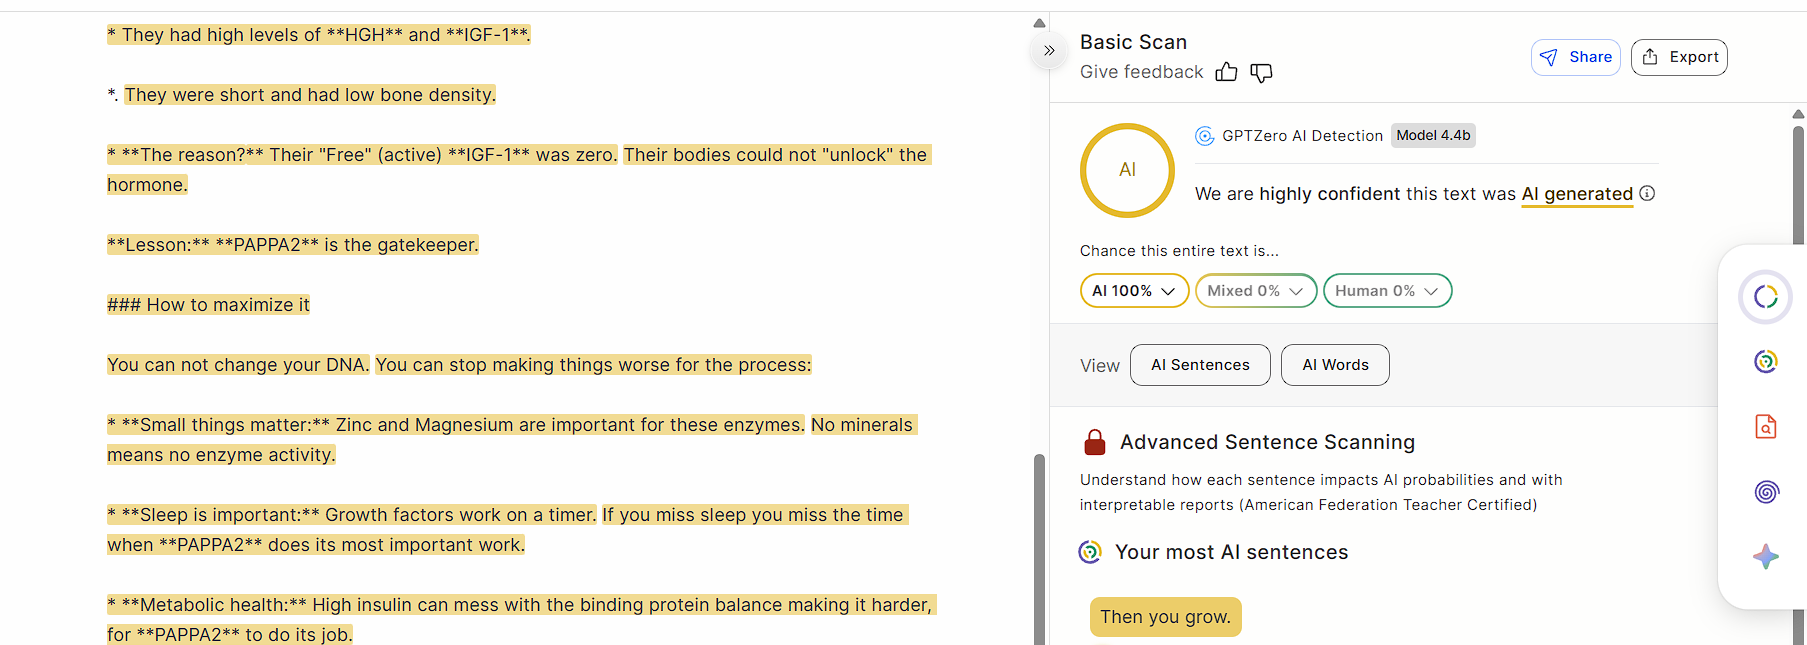Select the top circular scan sidebar icon

pos(1766,297)
